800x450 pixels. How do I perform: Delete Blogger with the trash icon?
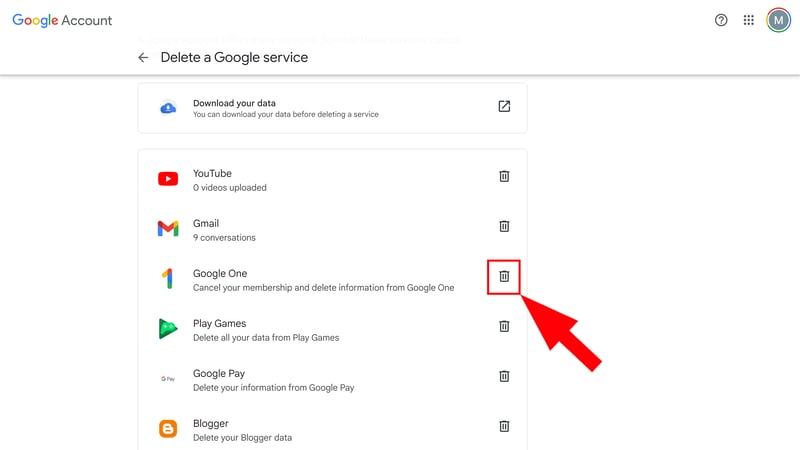click(504, 426)
